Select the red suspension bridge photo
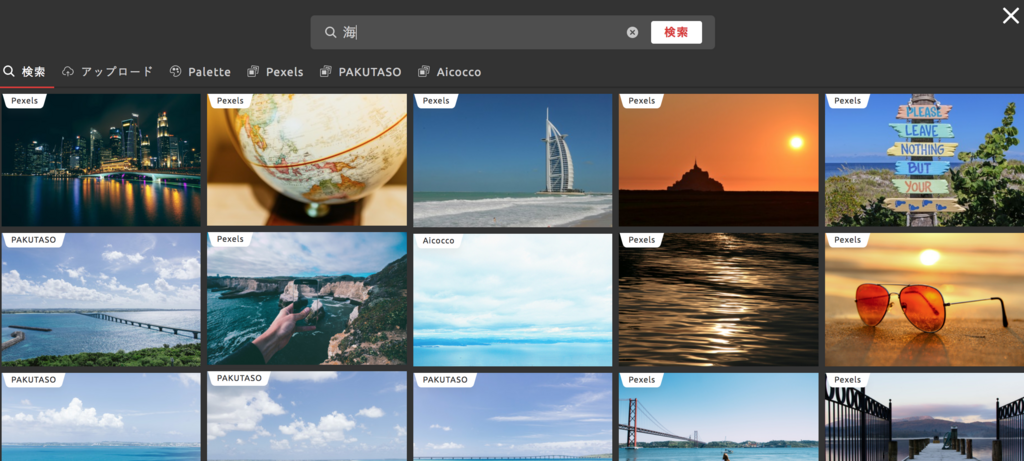The width and height of the screenshot is (1024, 461). tap(718, 417)
